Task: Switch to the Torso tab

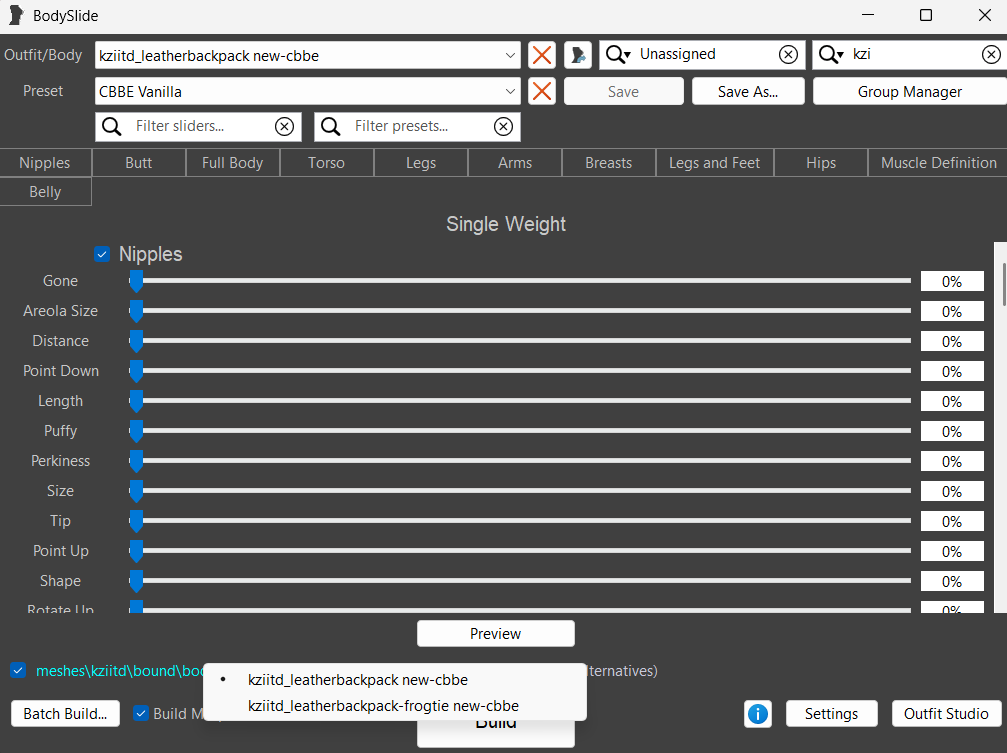Action: click(x=326, y=163)
